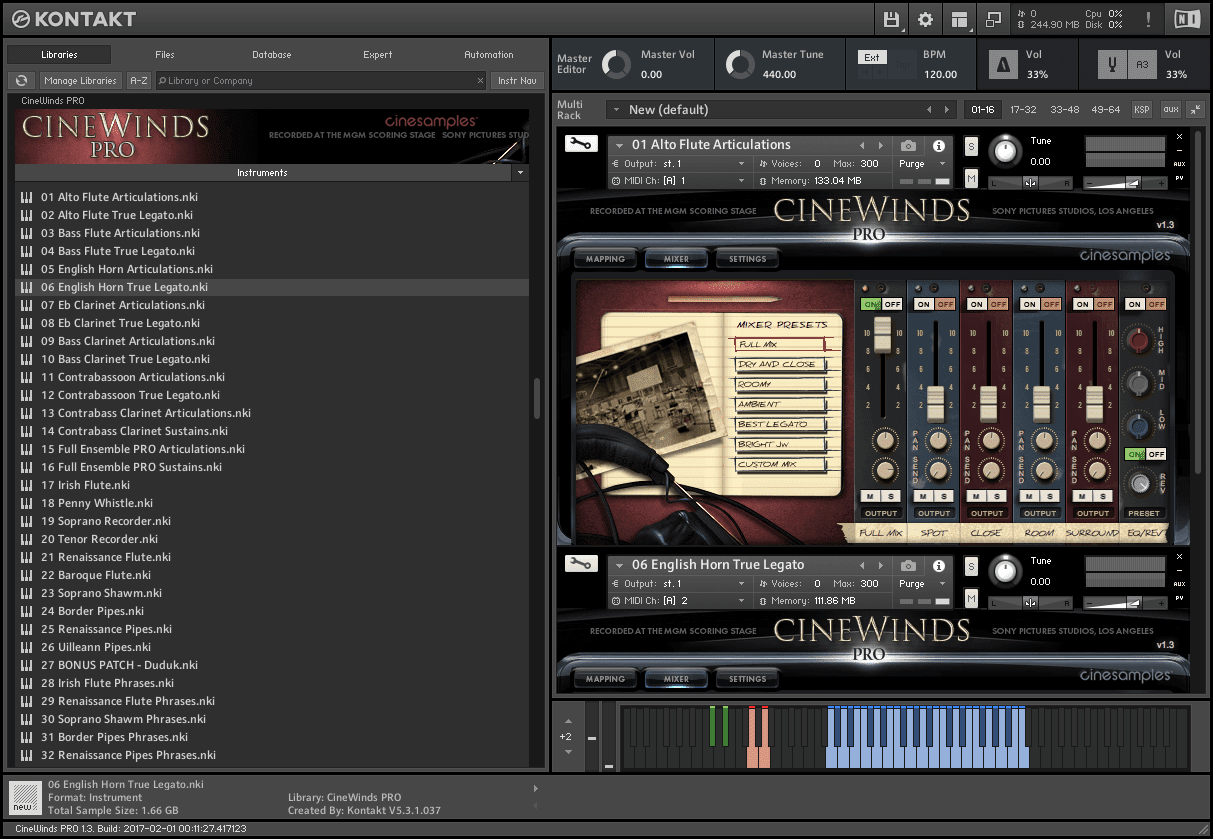
Task: Open Alto Flute MIDI Ch dropdown
Action: point(678,181)
